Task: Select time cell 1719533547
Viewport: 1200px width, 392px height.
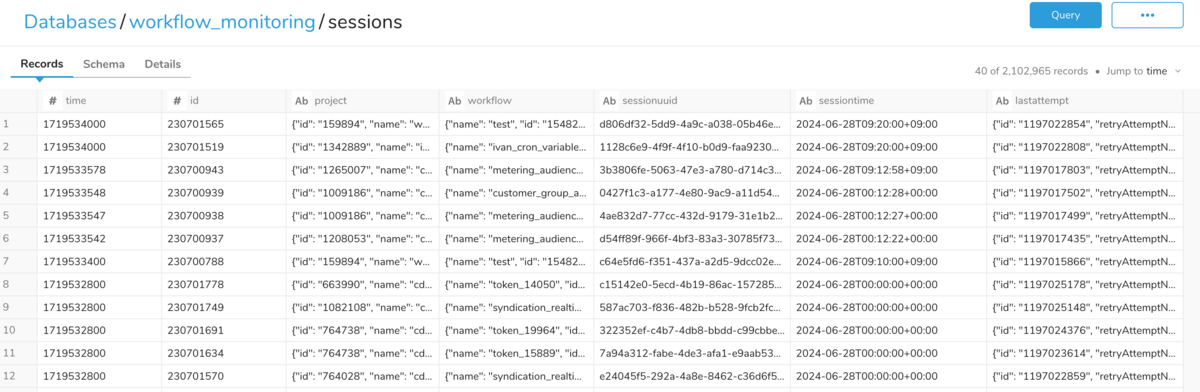Action: click(x=99, y=215)
